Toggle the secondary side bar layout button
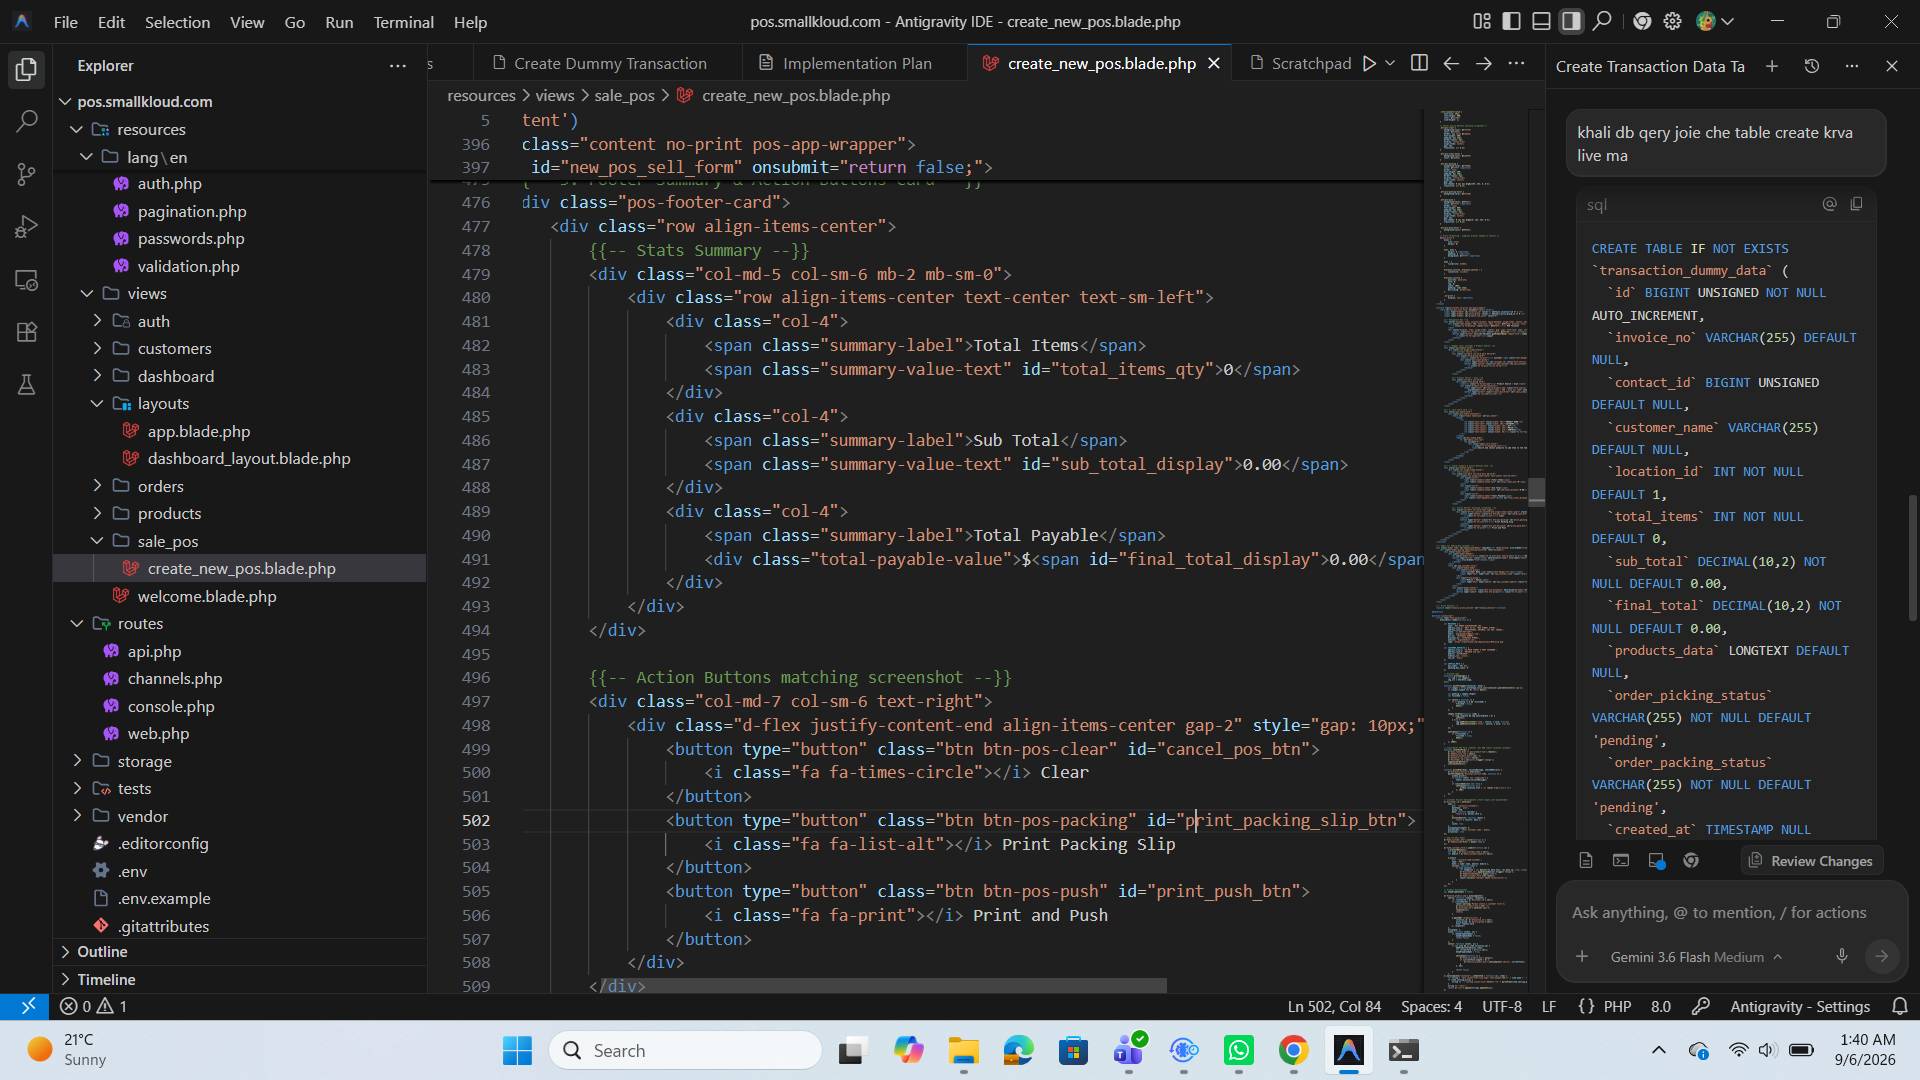This screenshot has height=1080, width=1920. [1572, 21]
